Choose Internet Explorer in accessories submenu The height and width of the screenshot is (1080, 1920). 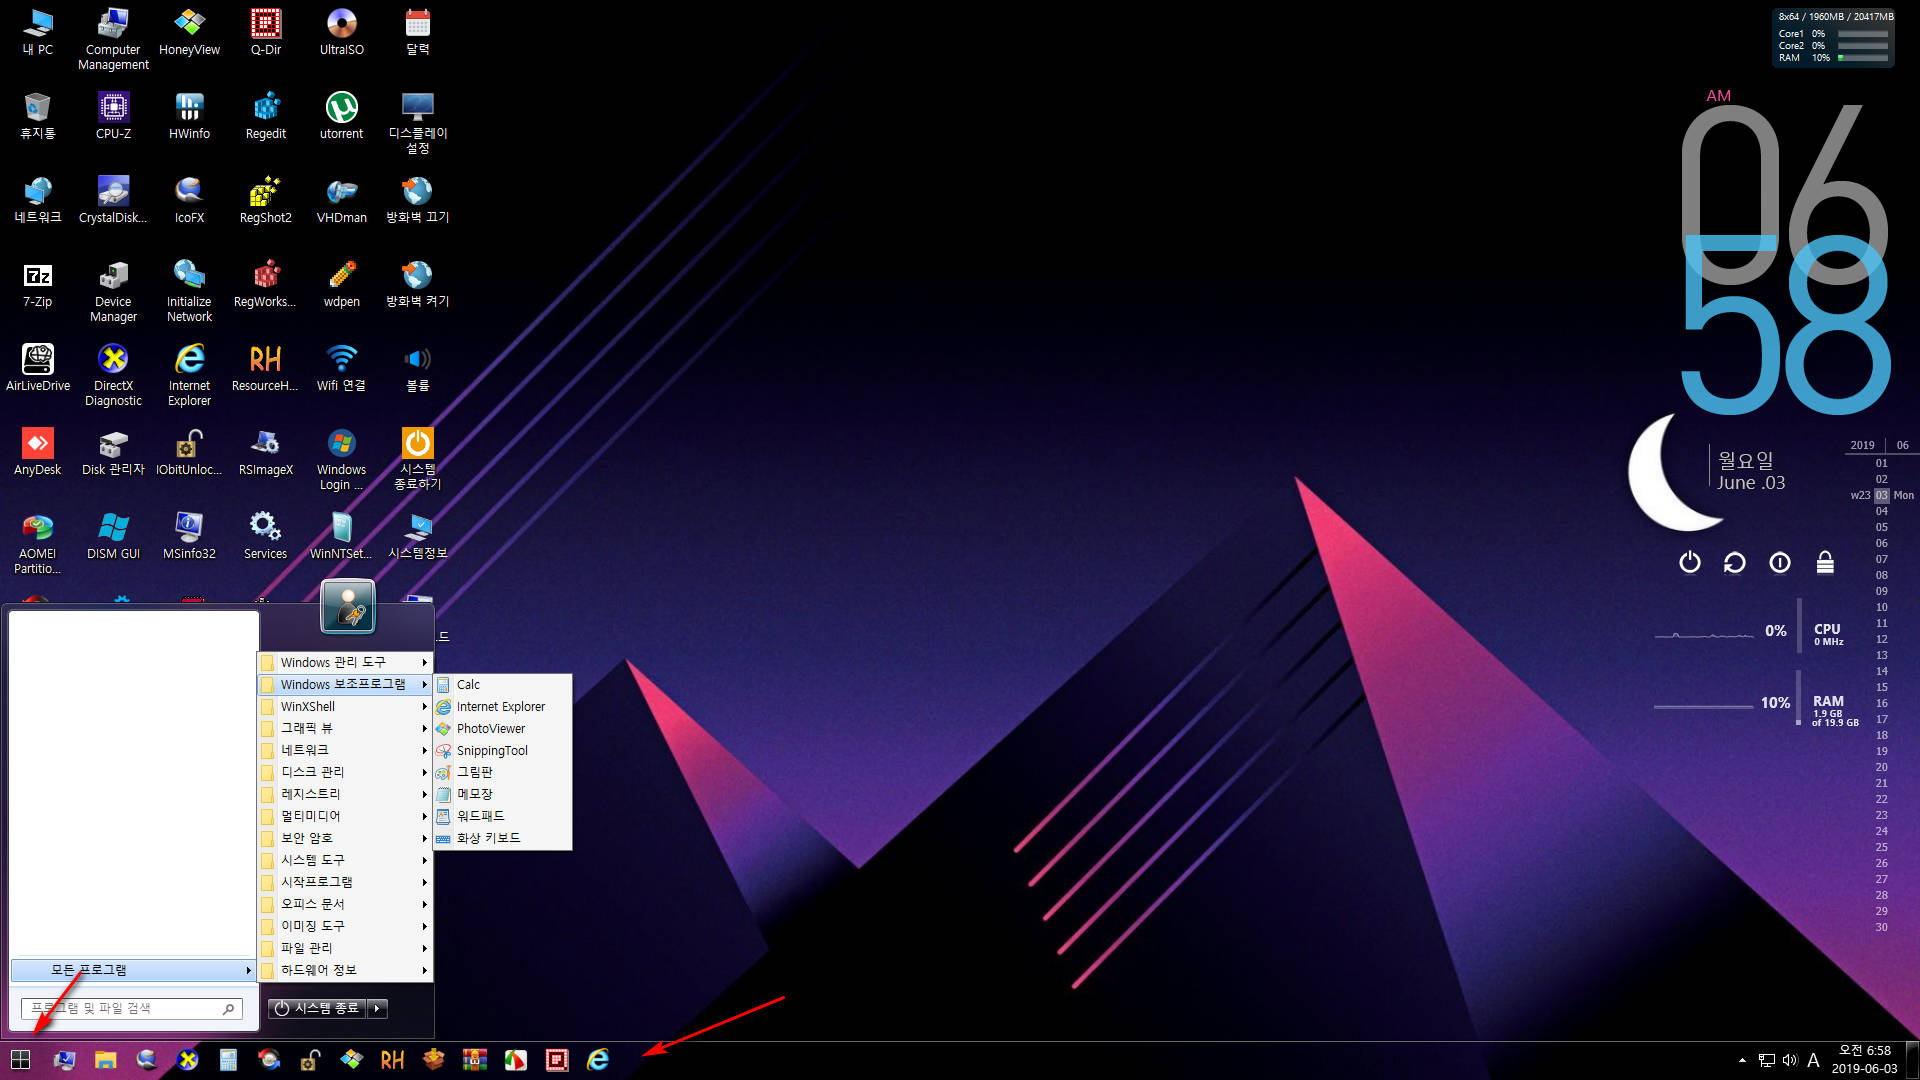[502, 707]
